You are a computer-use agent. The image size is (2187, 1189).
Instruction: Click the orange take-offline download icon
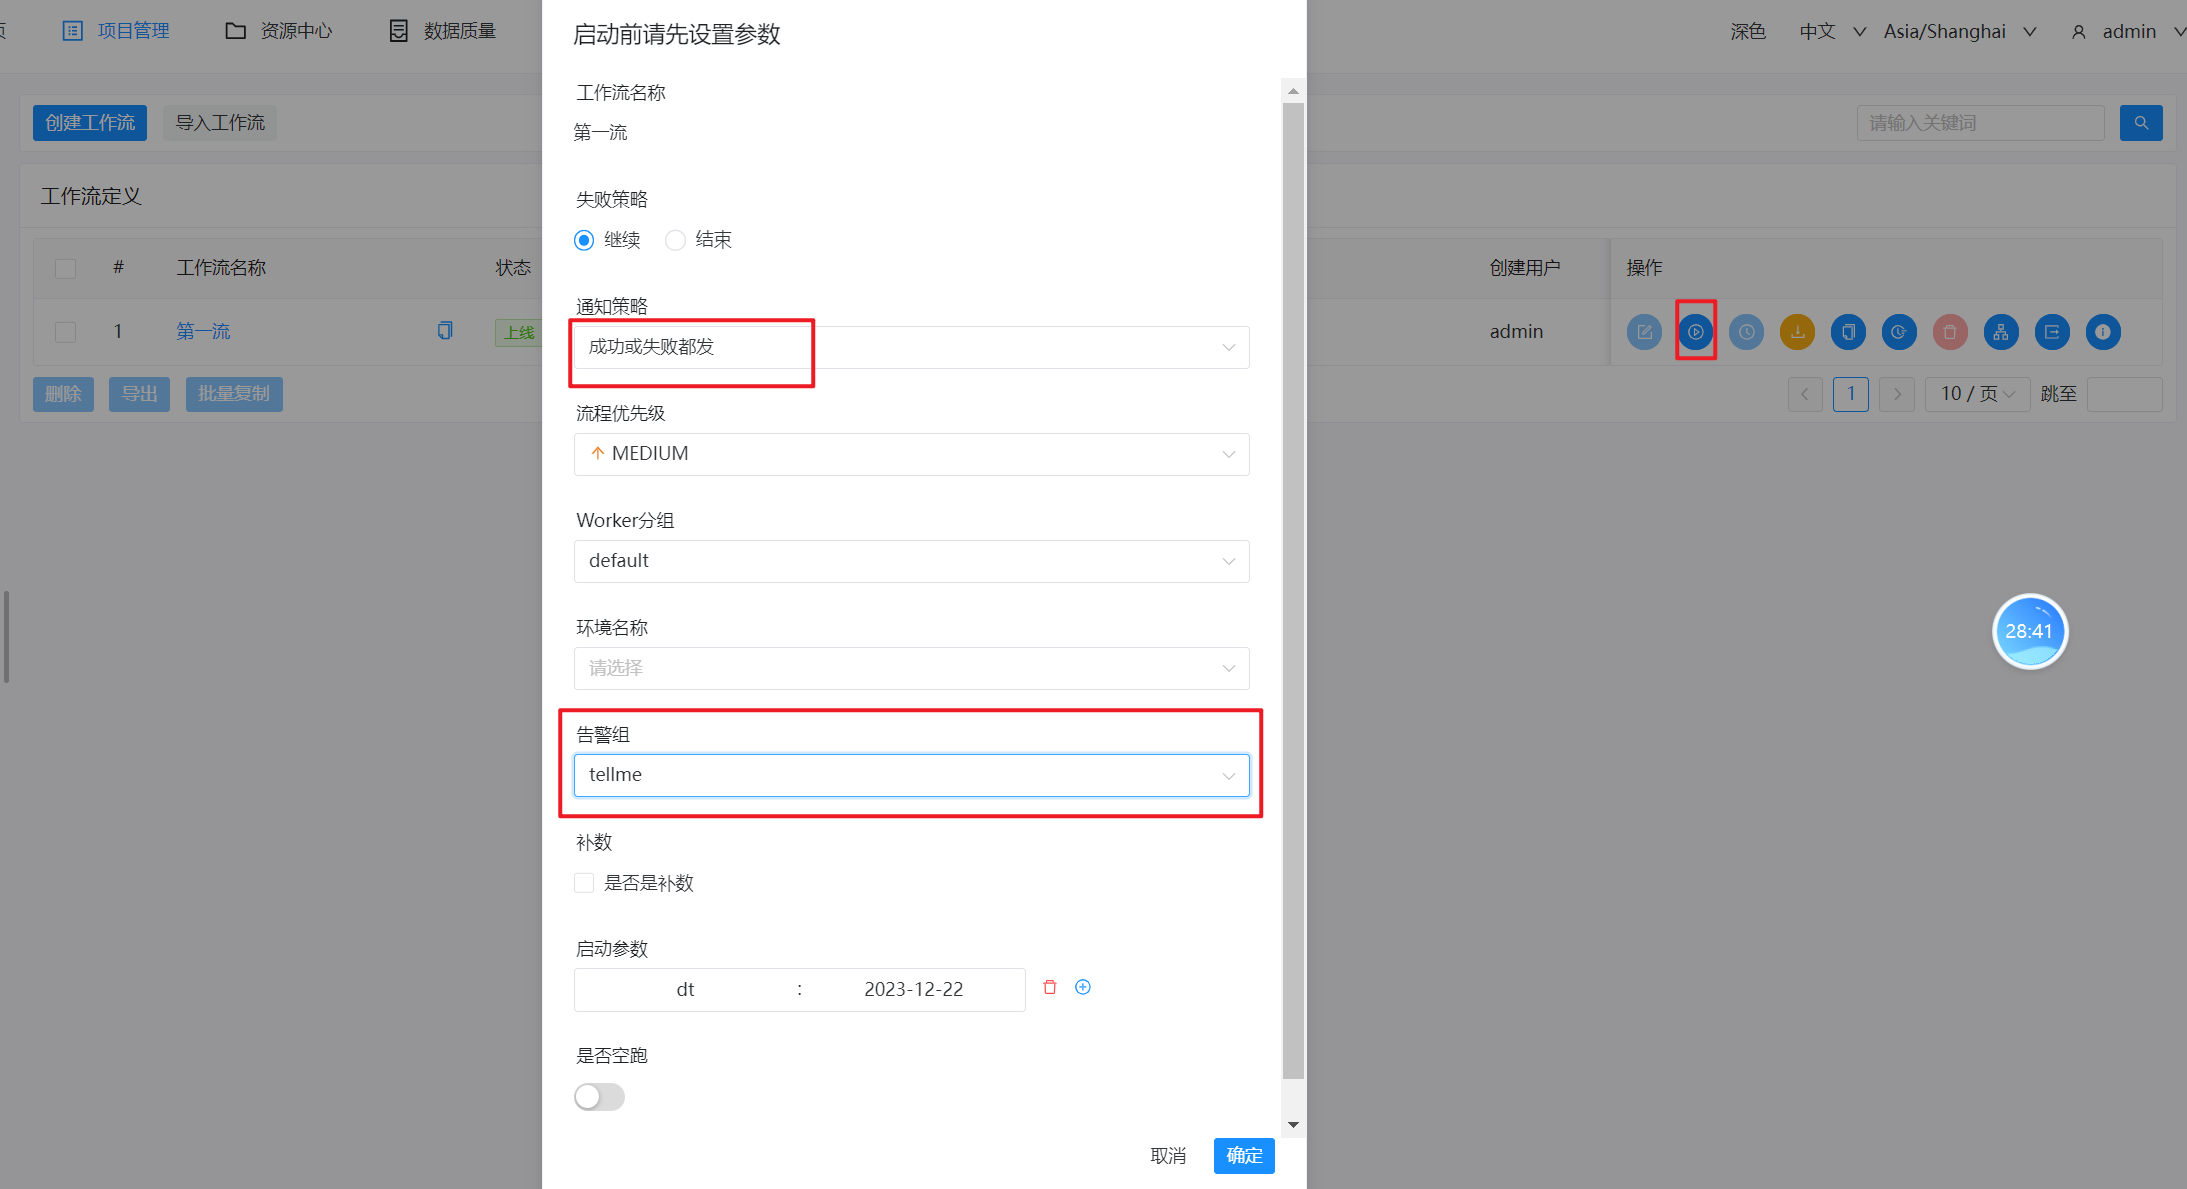(x=1797, y=332)
